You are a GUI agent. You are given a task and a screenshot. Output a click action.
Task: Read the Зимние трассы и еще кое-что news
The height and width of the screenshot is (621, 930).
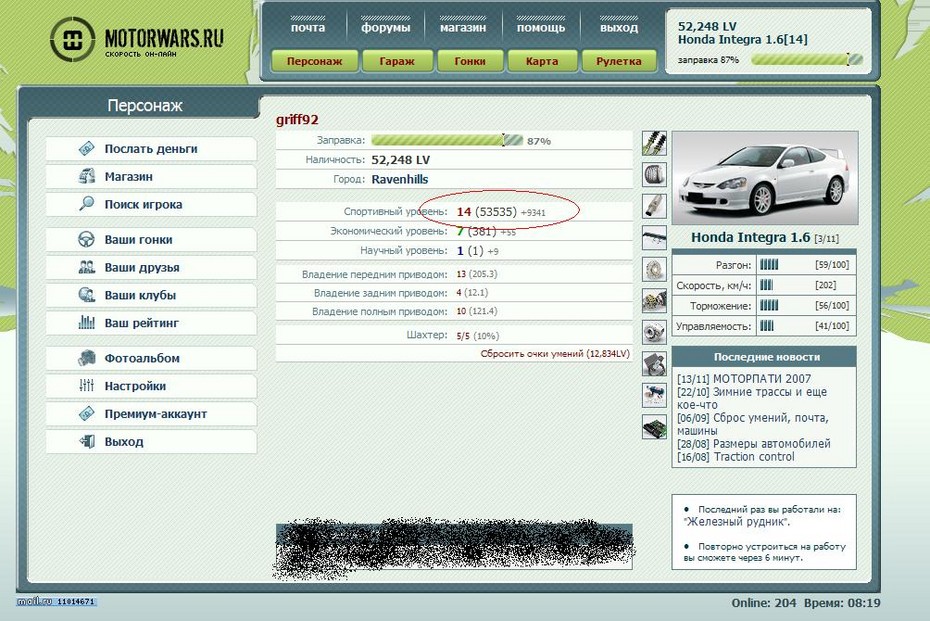point(751,398)
